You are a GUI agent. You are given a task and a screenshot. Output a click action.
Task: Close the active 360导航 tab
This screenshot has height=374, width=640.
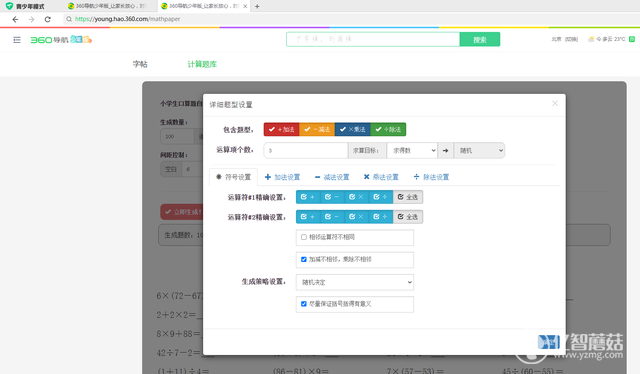(245, 6)
